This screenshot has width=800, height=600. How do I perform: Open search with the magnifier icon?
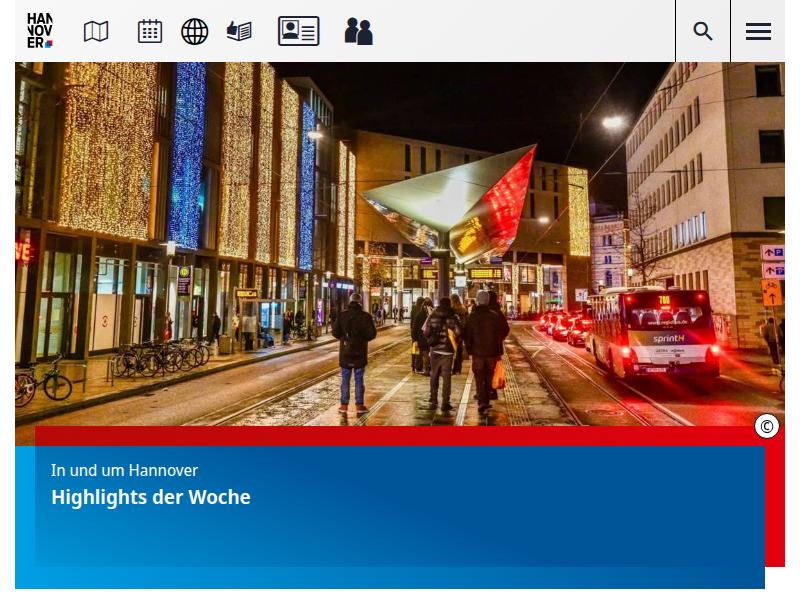click(x=703, y=31)
